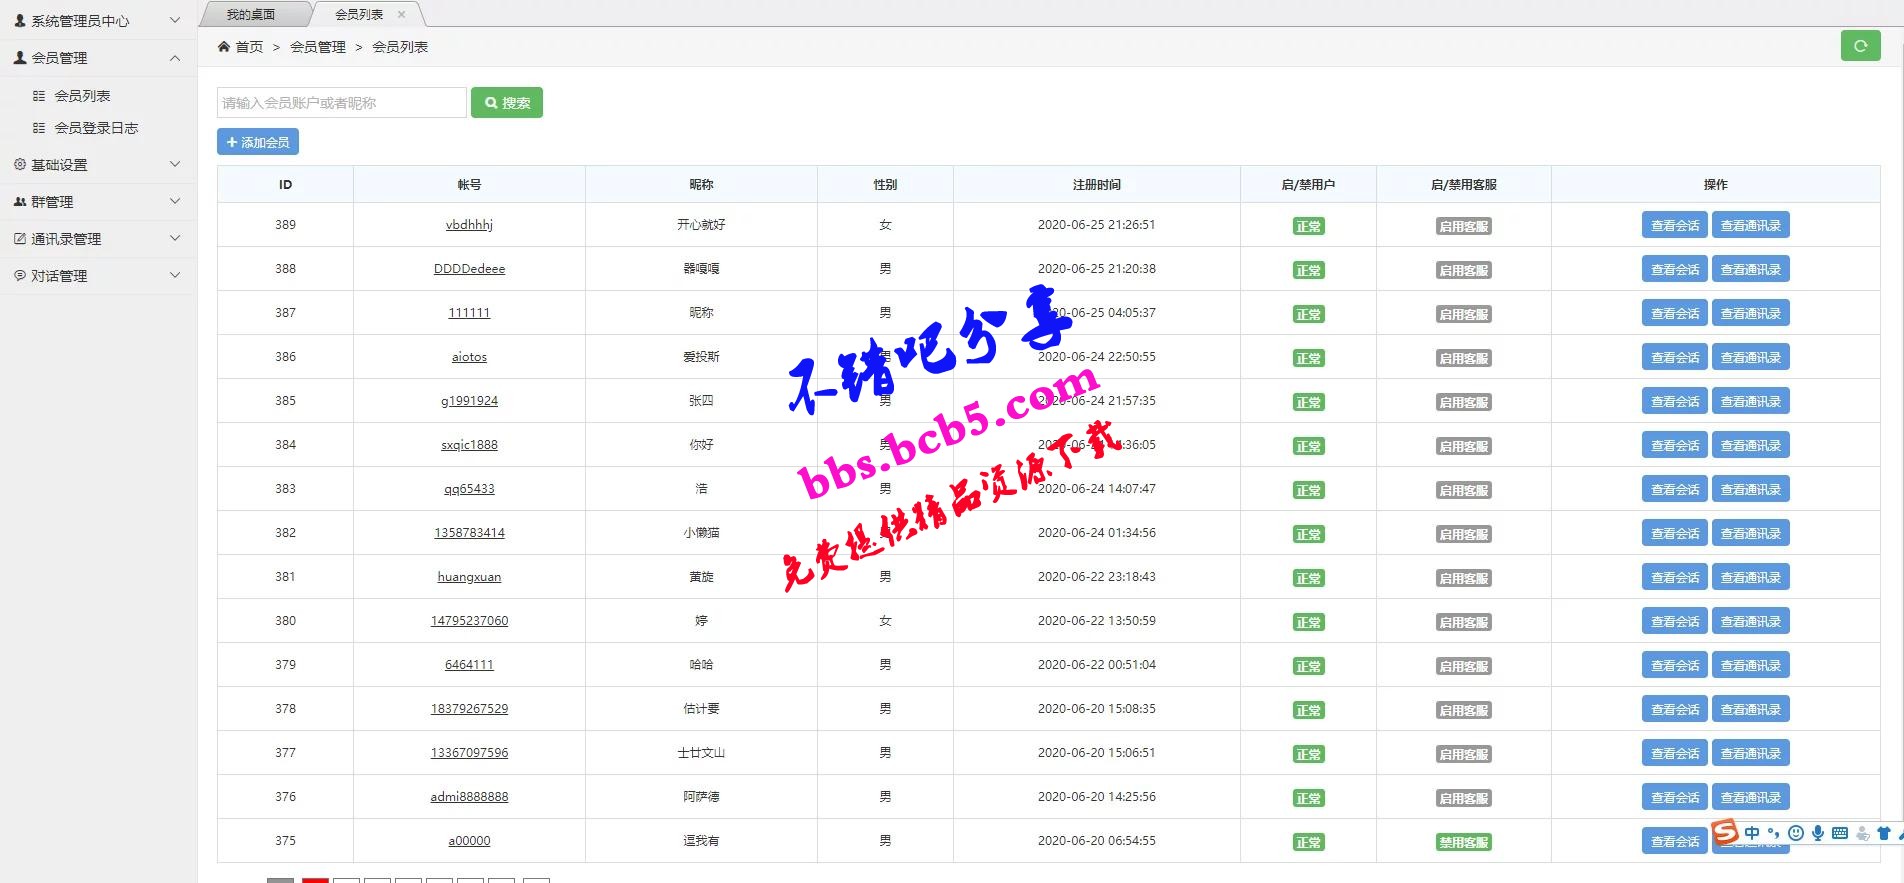
Task: Select the red current page pagination box
Action: [315, 880]
